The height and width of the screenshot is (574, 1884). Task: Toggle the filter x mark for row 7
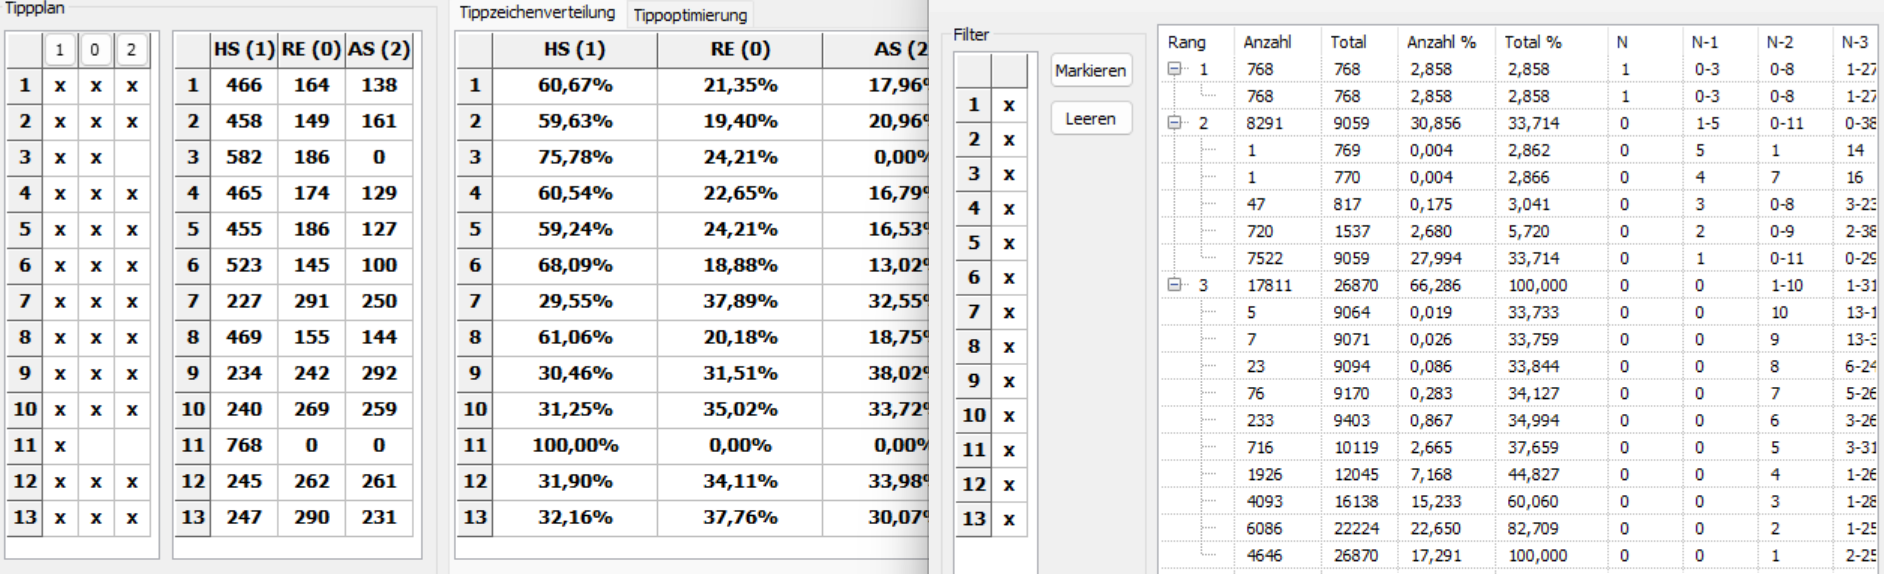1009,312
